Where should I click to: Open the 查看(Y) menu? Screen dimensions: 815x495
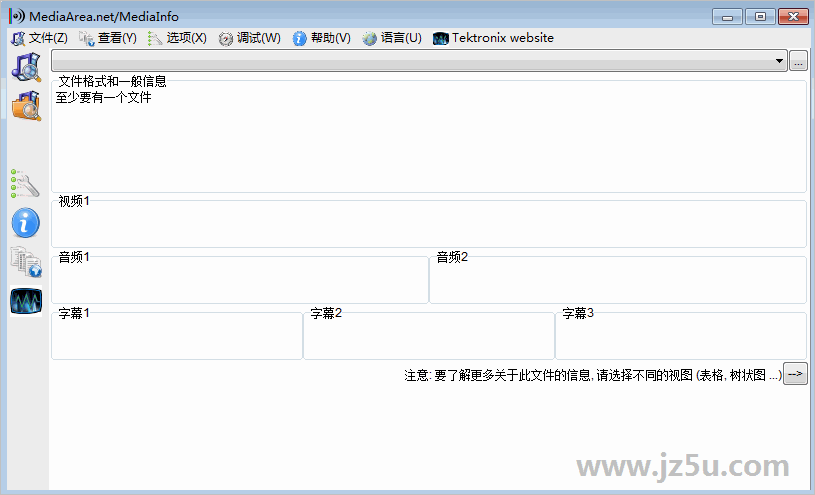pos(108,38)
